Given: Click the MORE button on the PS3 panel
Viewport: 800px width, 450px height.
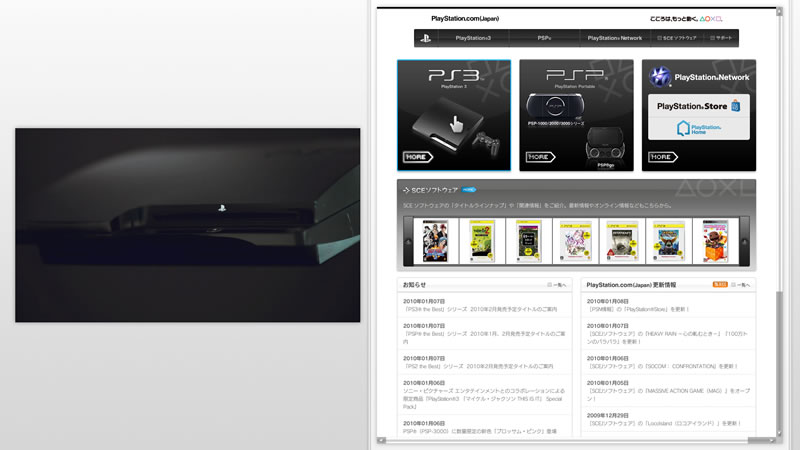Looking at the screenshot, I should [417, 157].
